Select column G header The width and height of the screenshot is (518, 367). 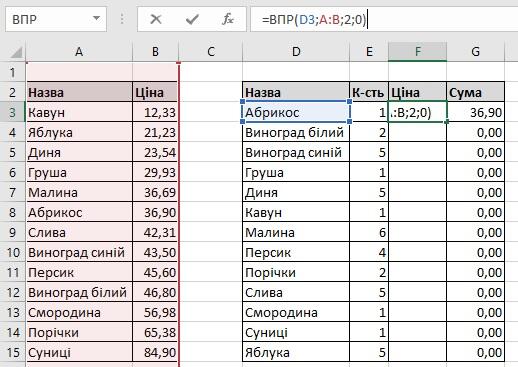475,52
